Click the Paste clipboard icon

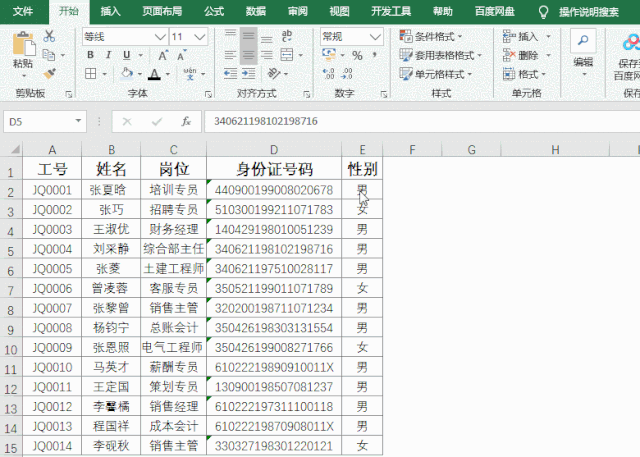(23, 44)
